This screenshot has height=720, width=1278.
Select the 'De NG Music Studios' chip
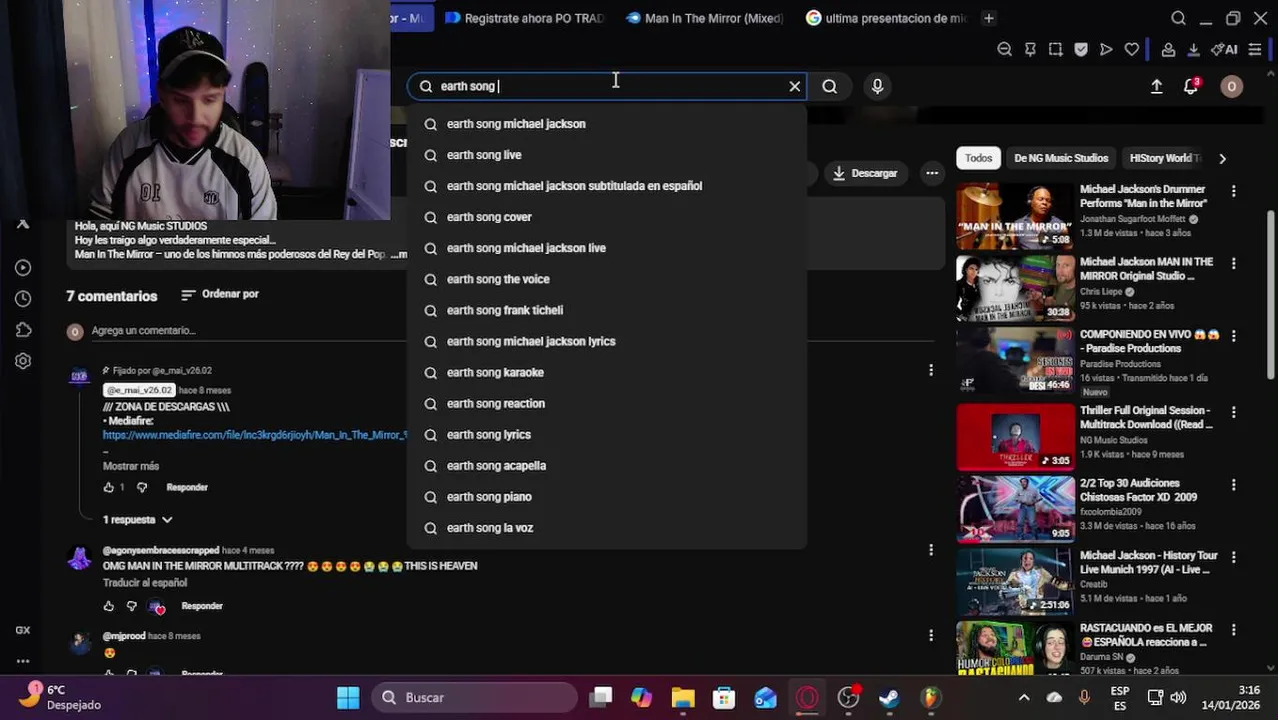point(1061,158)
